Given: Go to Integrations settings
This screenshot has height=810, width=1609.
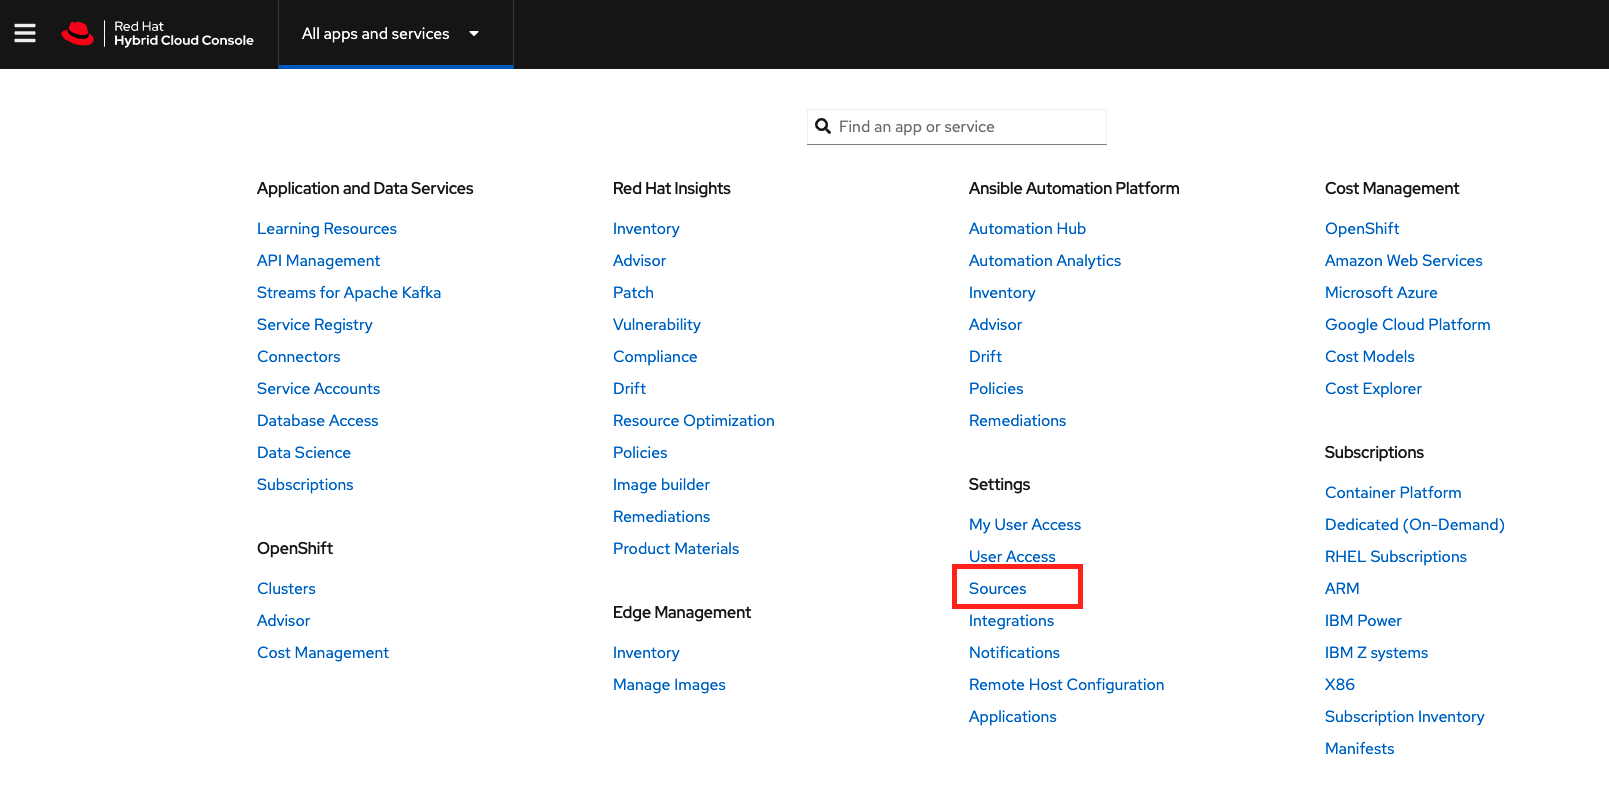Looking at the screenshot, I should click(1011, 621).
